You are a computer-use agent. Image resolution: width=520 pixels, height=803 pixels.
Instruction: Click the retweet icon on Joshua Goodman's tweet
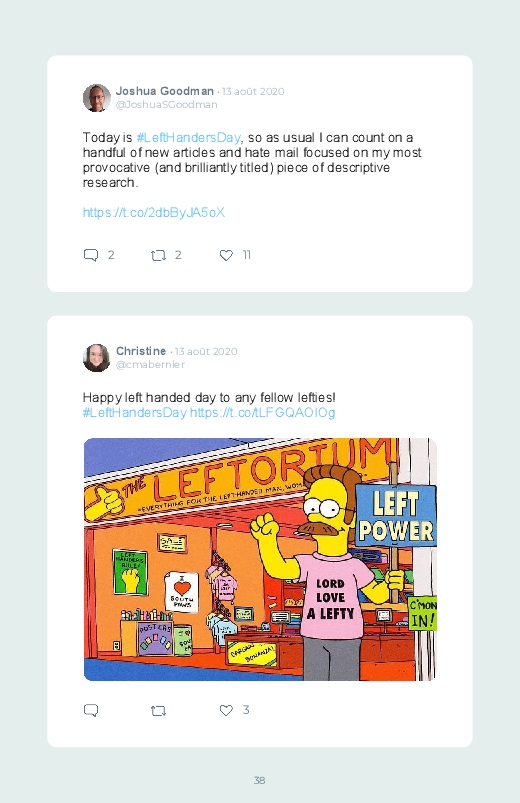(x=158, y=255)
